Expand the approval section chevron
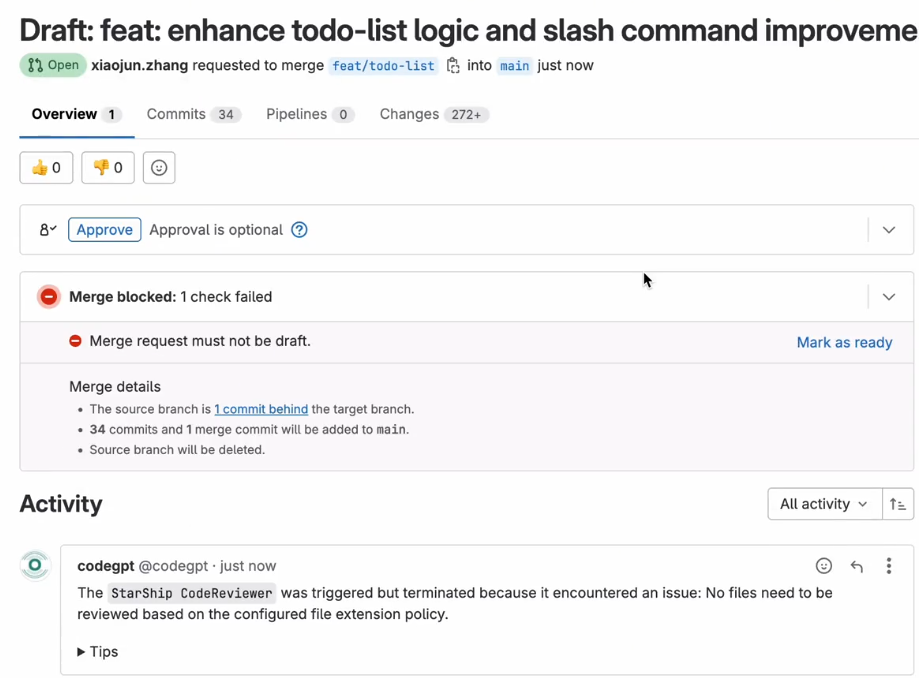Viewport: 919px width, 678px height. click(889, 230)
